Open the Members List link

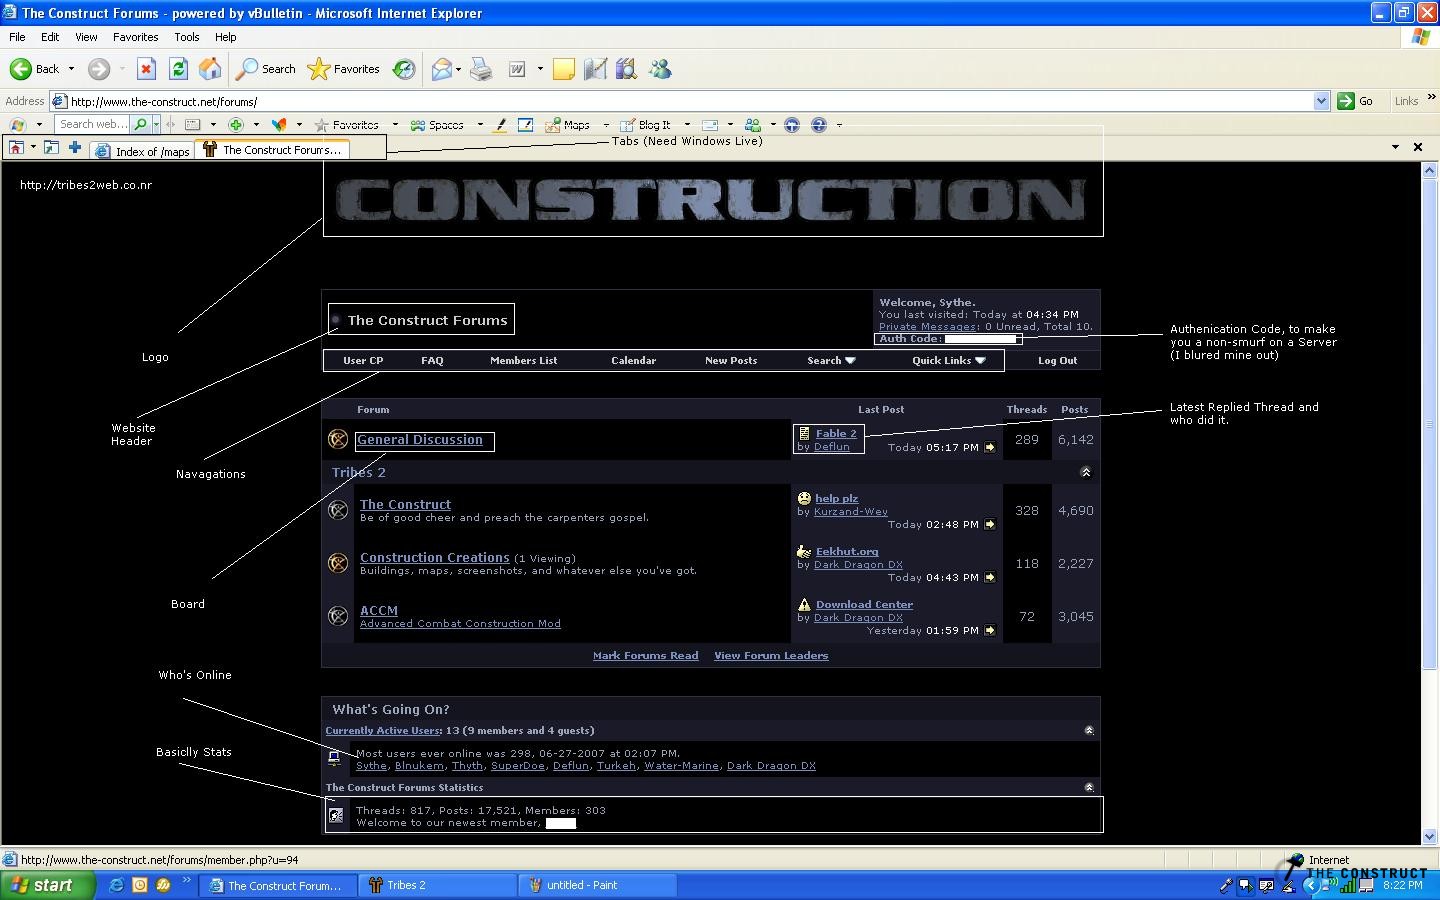(x=524, y=361)
